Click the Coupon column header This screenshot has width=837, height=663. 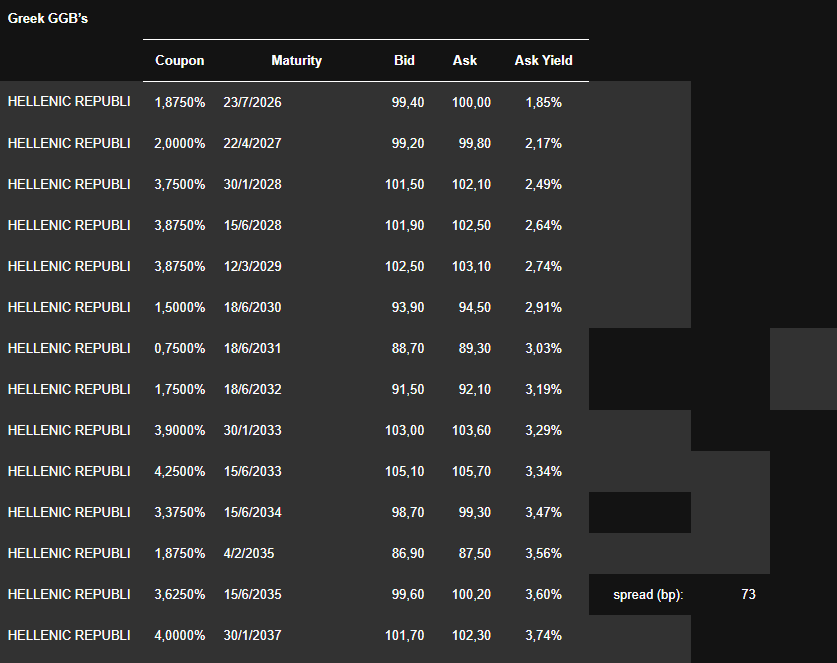[180, 60]
